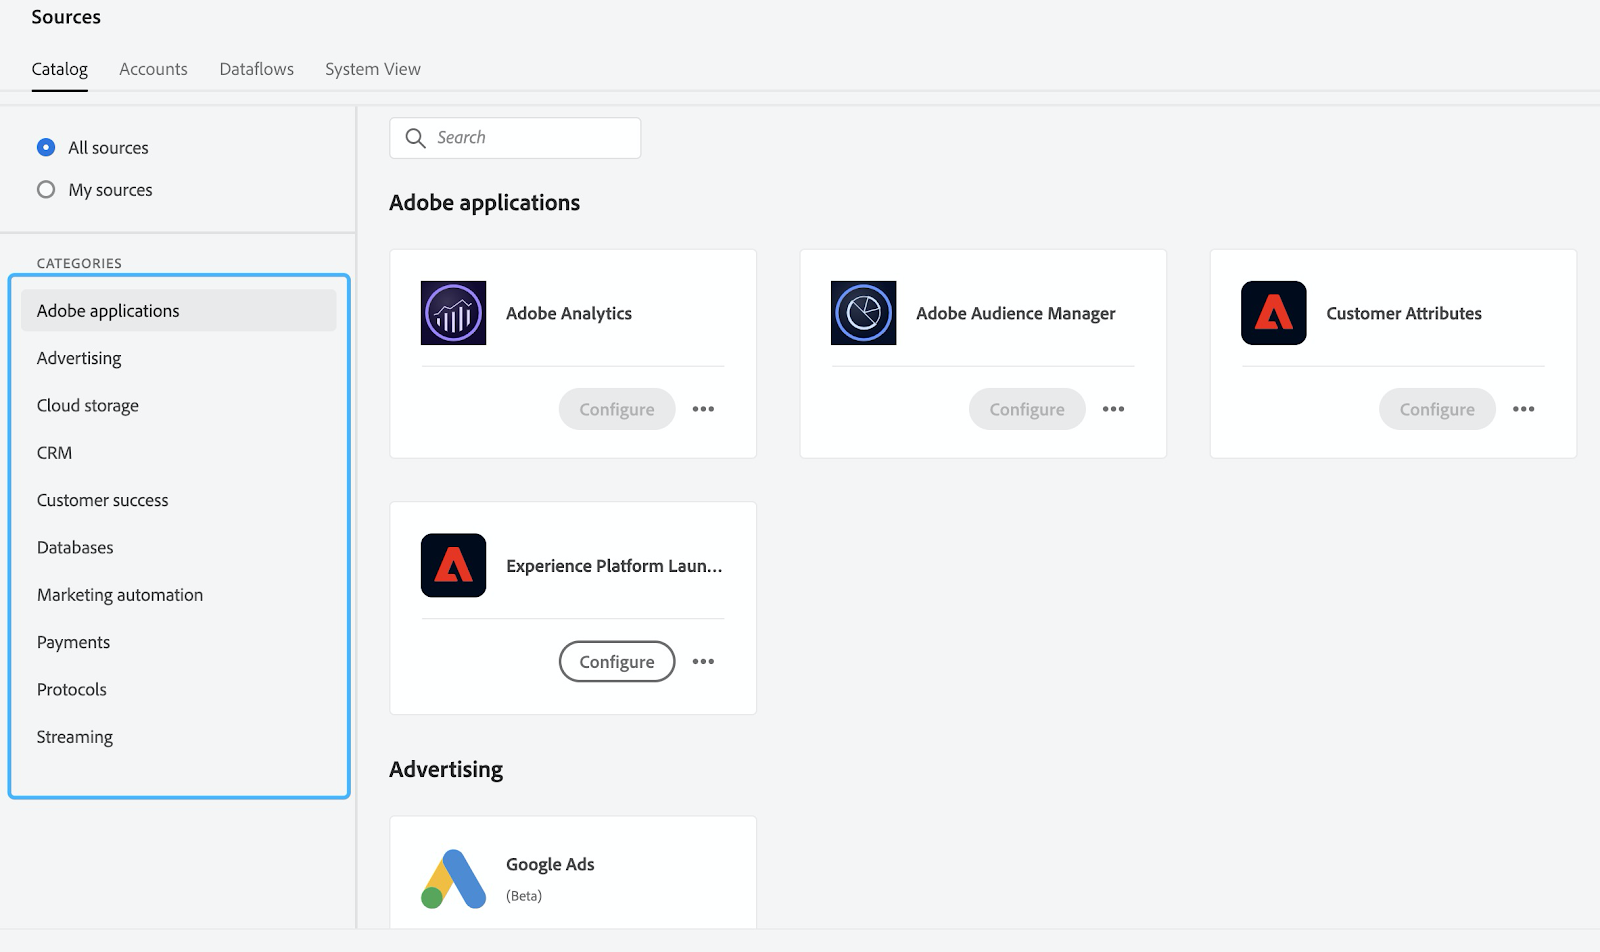Click the CATEGORIES sidebar label
The width and height of the screenshot is (1600, 952).
pyautogui.click(x=79, y=263)
